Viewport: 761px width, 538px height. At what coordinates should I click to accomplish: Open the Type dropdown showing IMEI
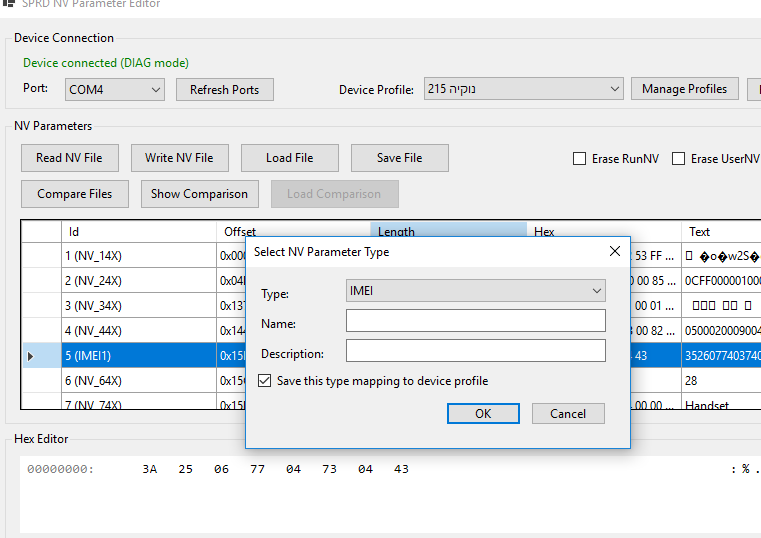[x=475, y=291]
